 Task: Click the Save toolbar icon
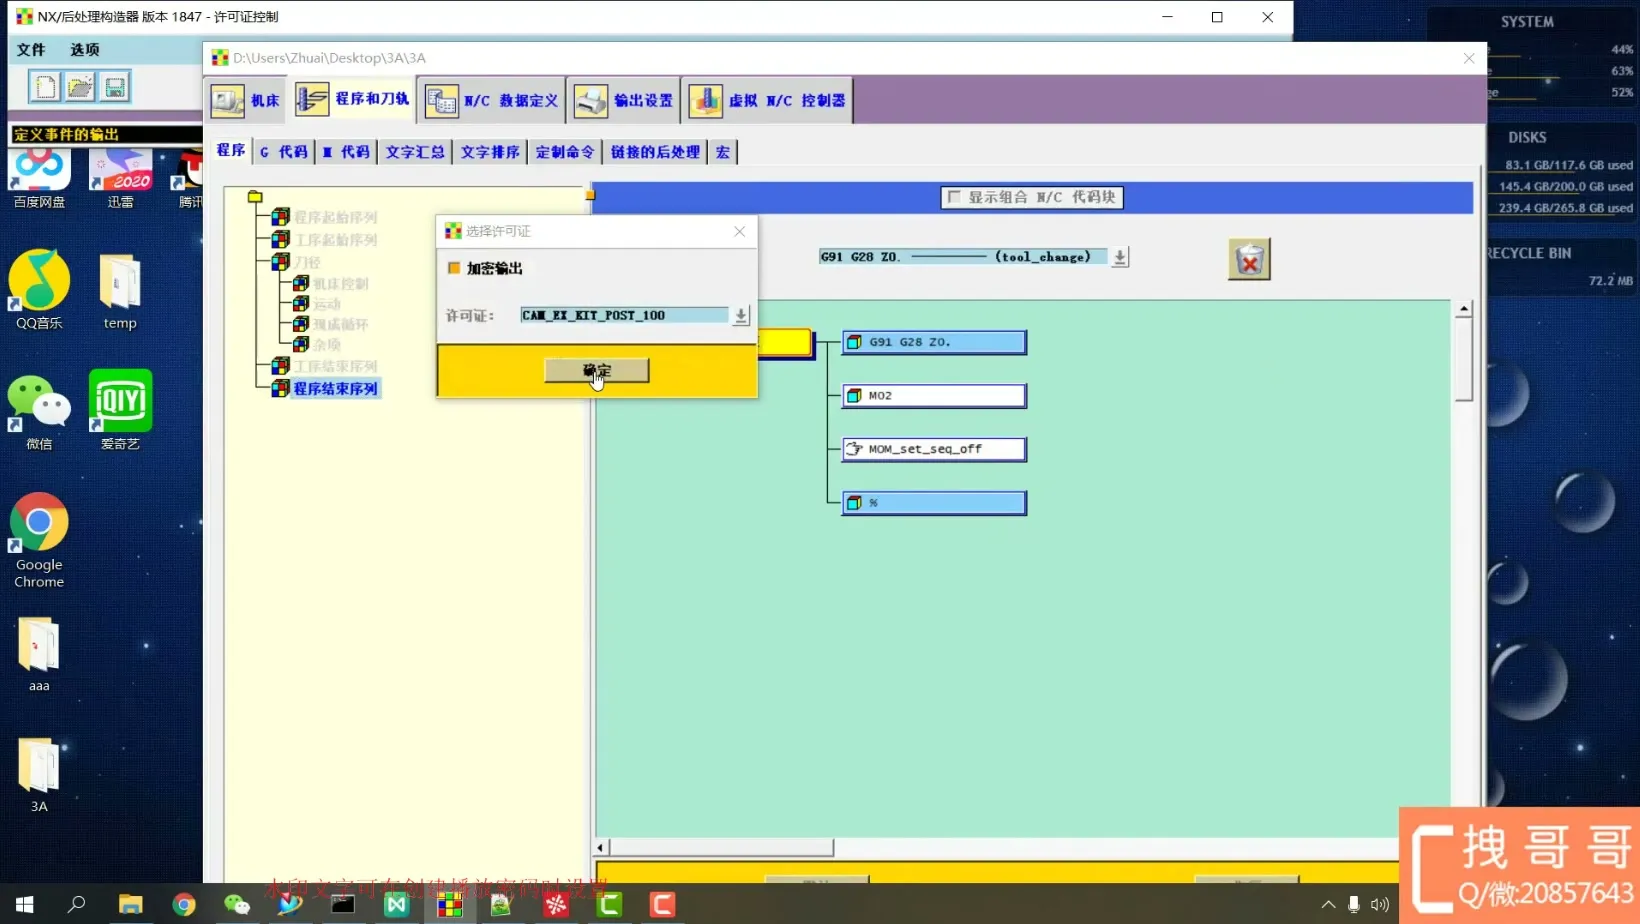tap(115, 87)
